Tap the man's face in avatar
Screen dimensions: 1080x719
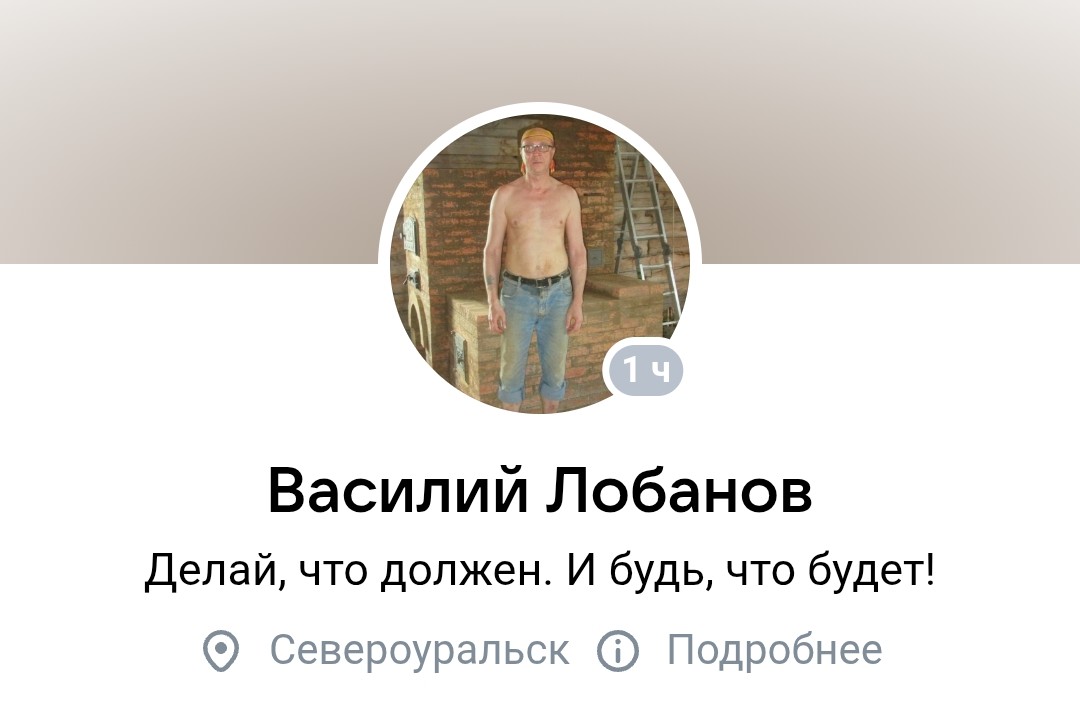(536, 153)
